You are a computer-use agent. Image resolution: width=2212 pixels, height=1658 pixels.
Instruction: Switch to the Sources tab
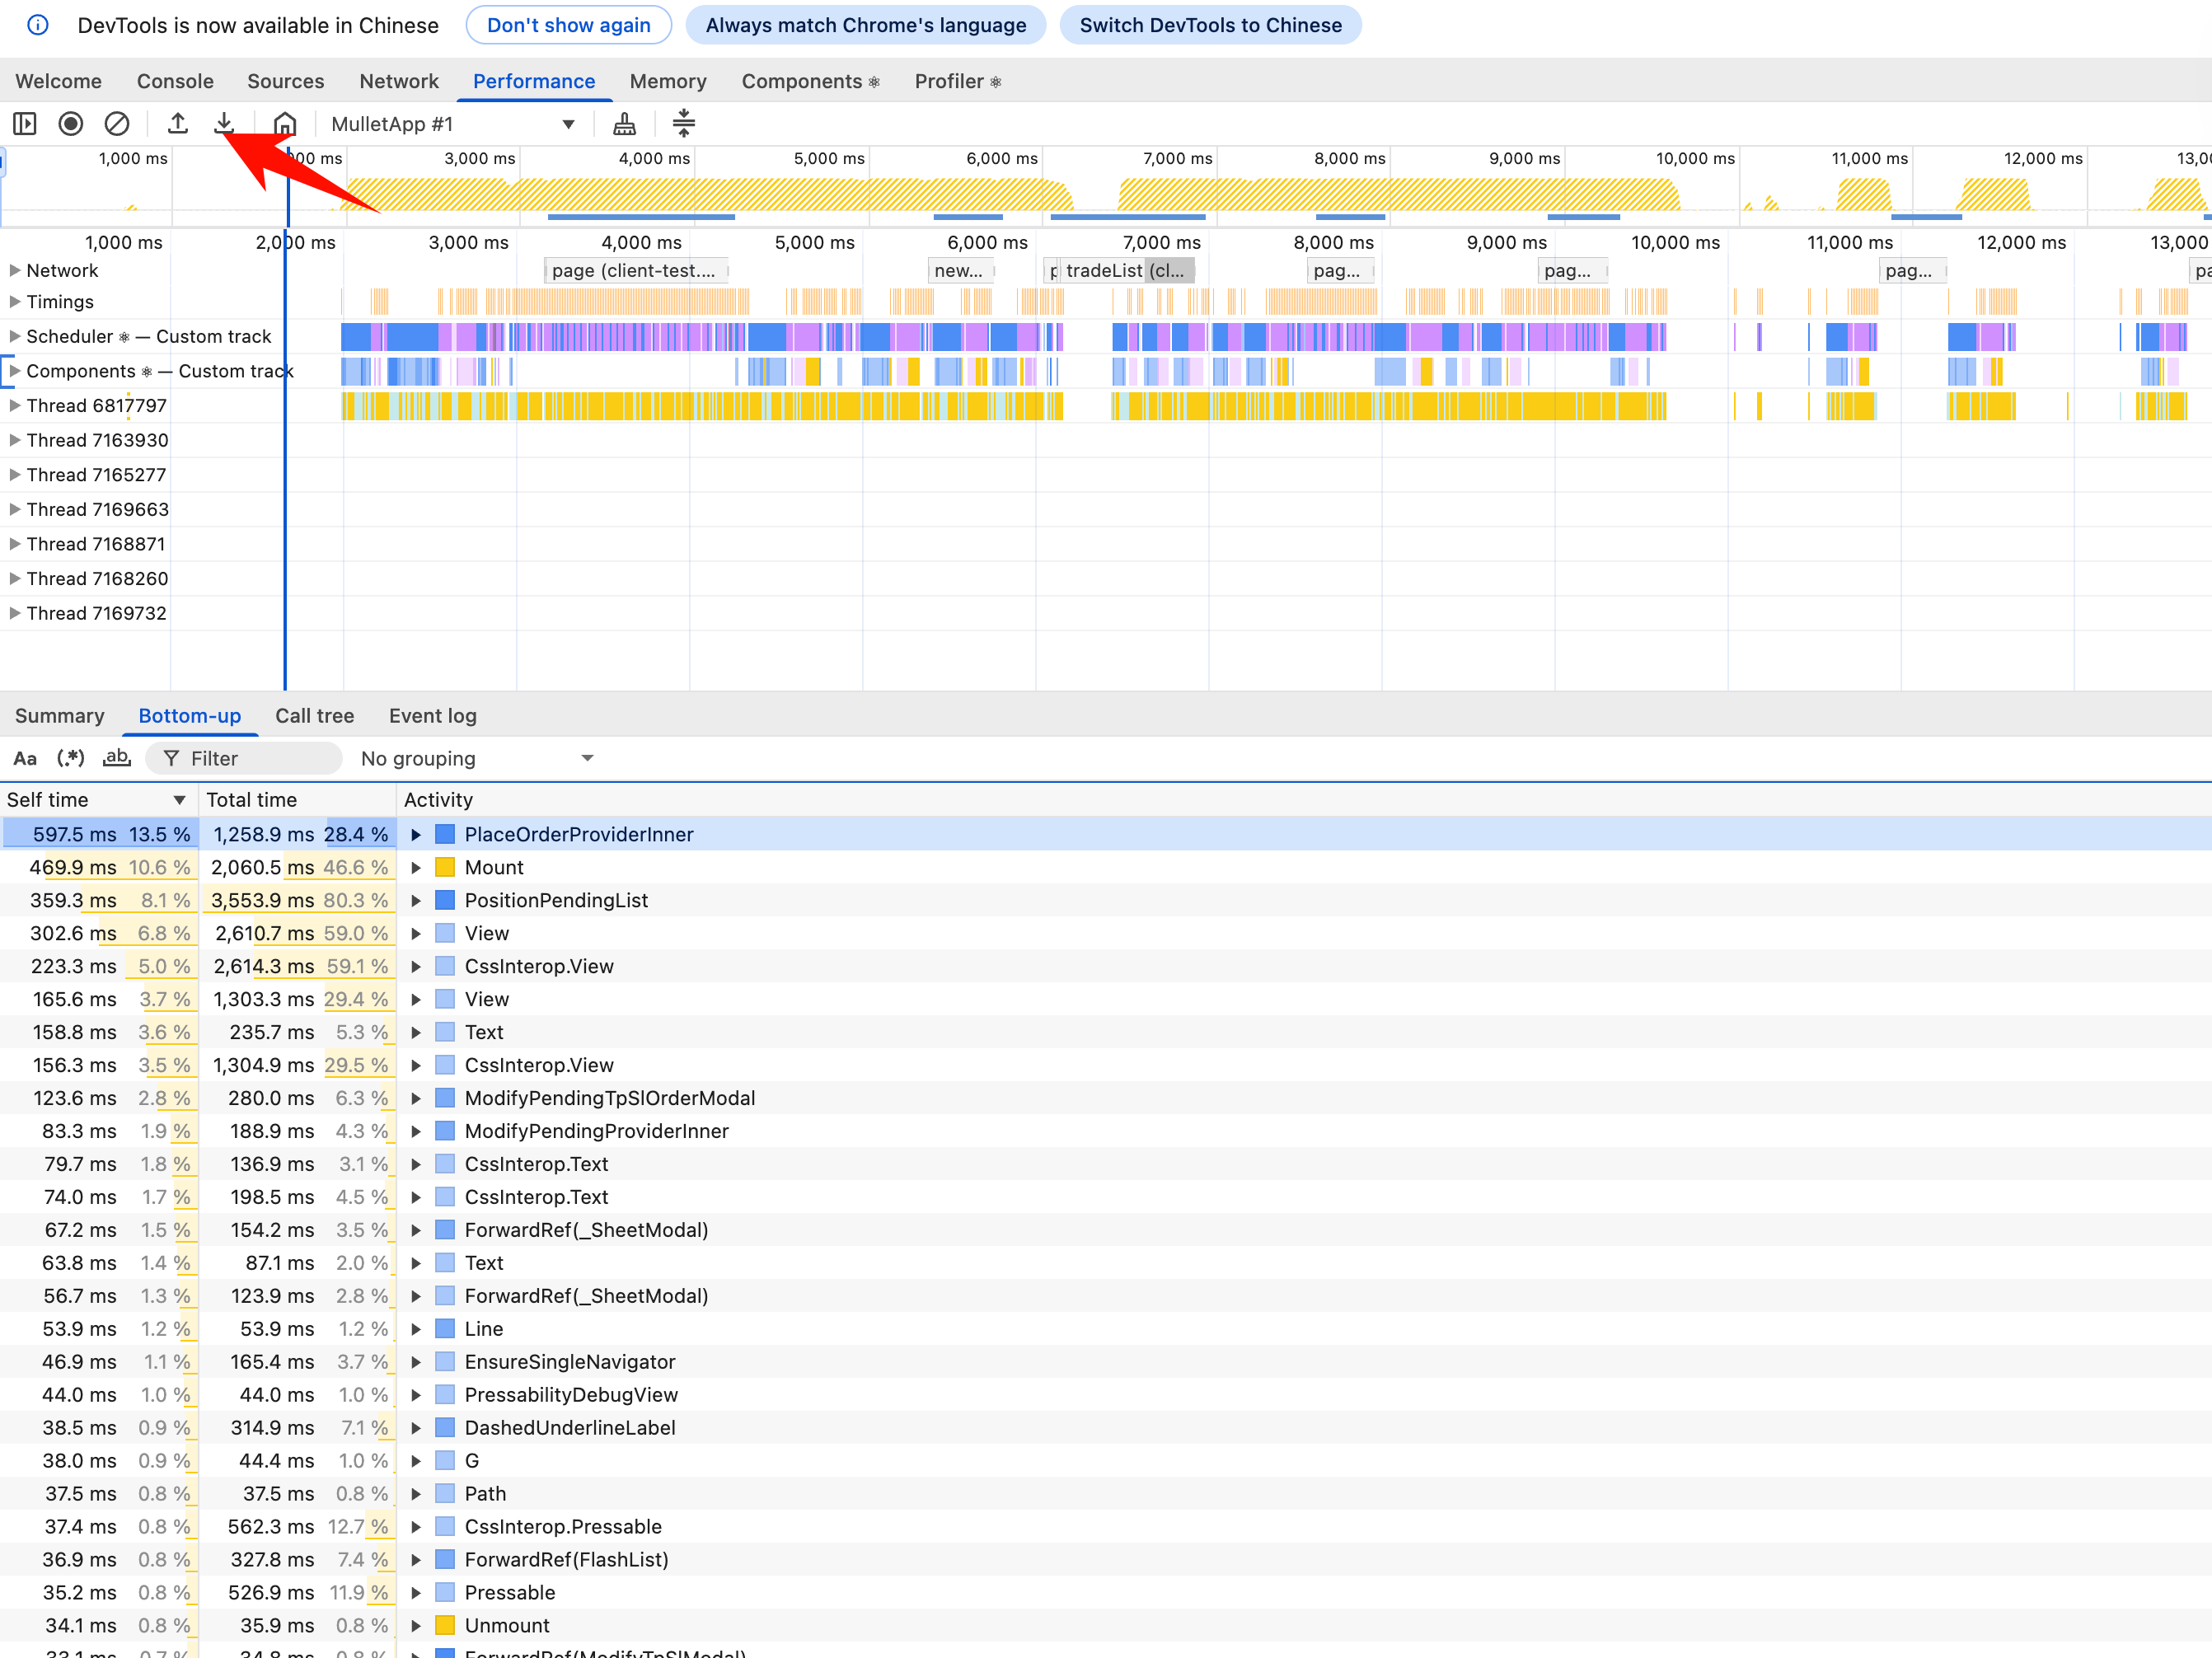(x=286, y=81)
